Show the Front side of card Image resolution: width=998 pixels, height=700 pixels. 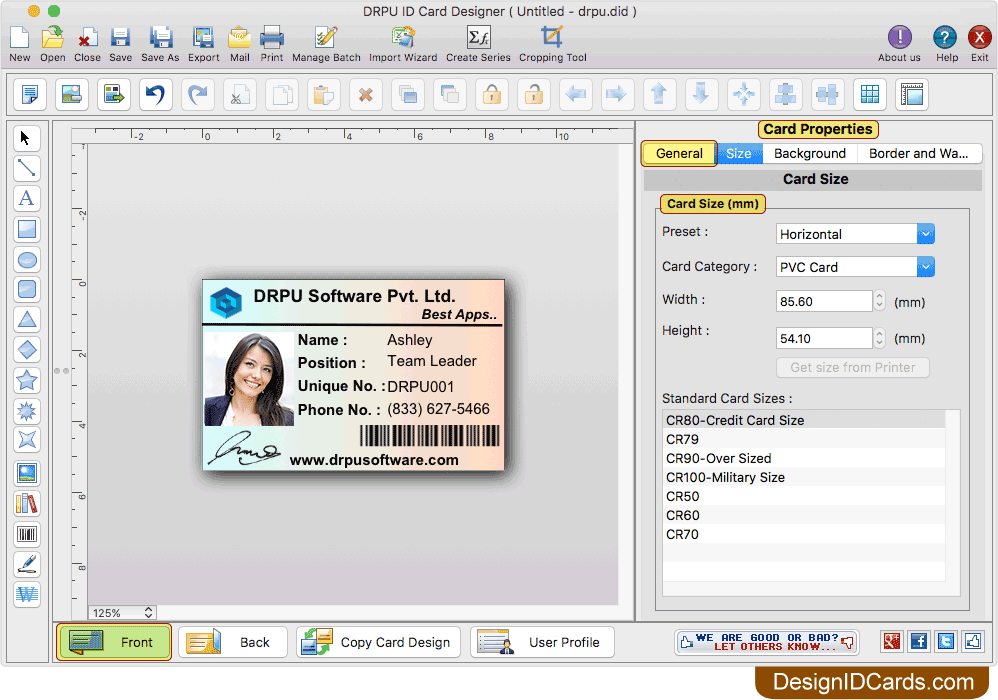(x=114, y=642)
